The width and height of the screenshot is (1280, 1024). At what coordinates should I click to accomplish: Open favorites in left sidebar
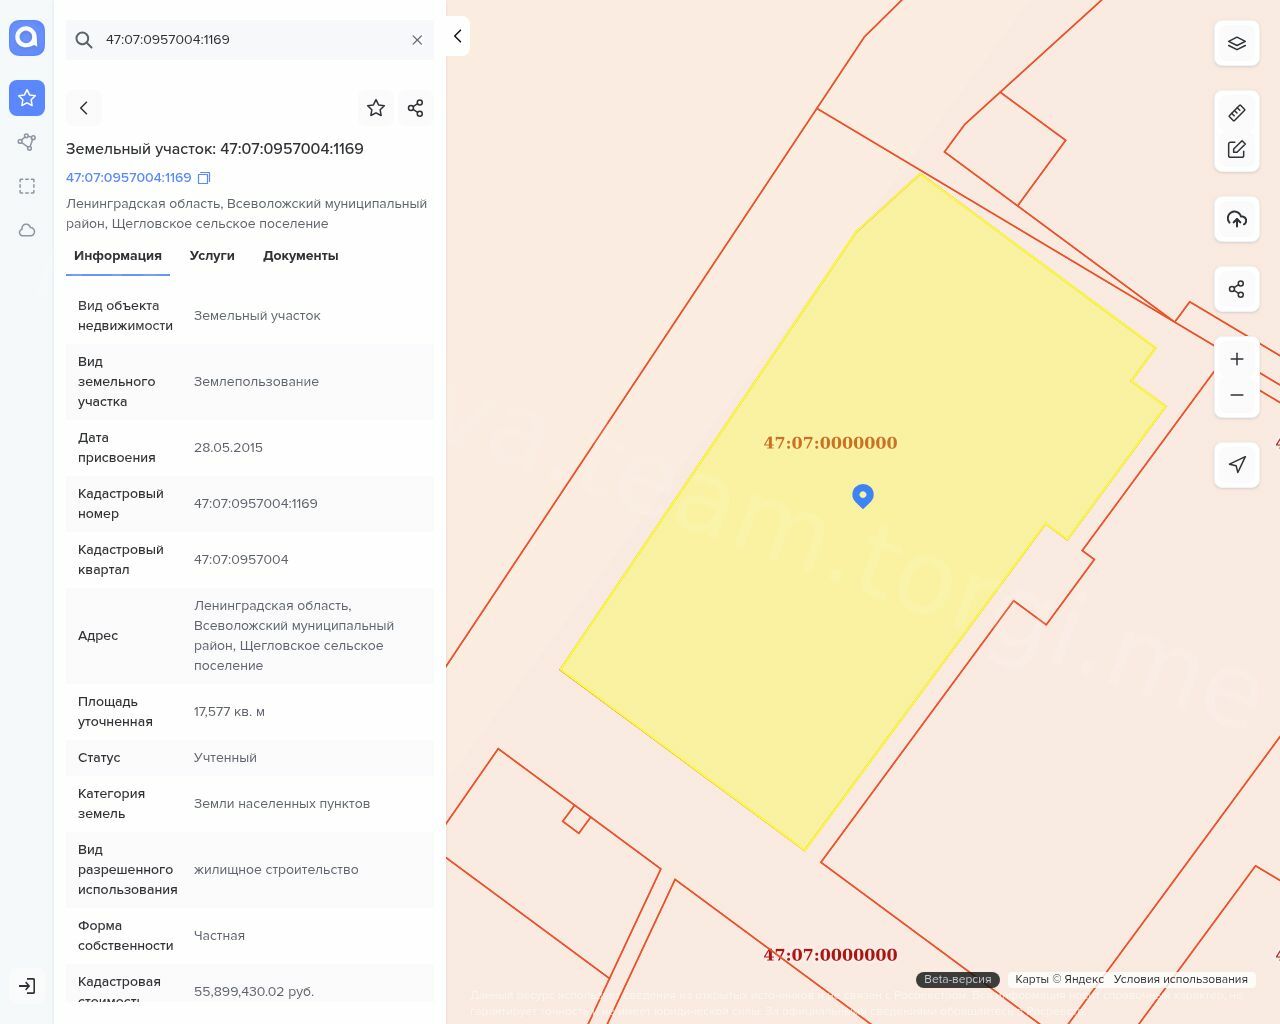coord(27,98)
